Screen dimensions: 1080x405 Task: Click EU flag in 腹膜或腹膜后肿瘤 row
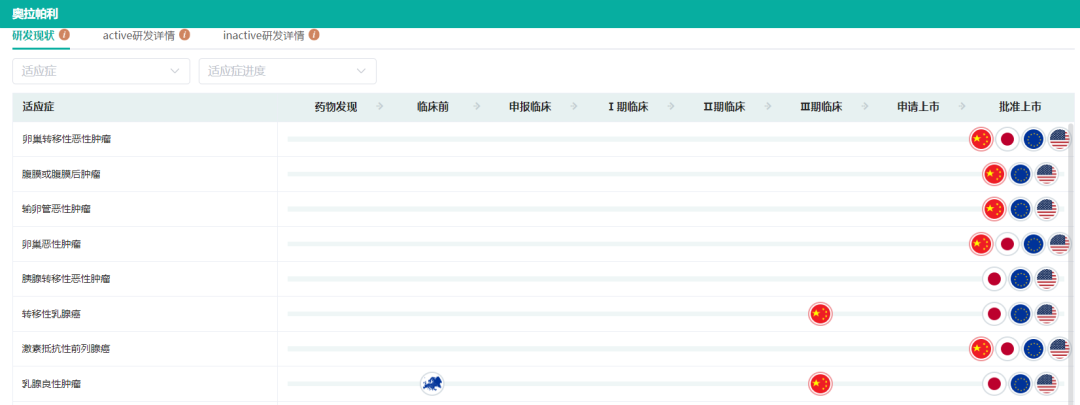coord(1020,174)
